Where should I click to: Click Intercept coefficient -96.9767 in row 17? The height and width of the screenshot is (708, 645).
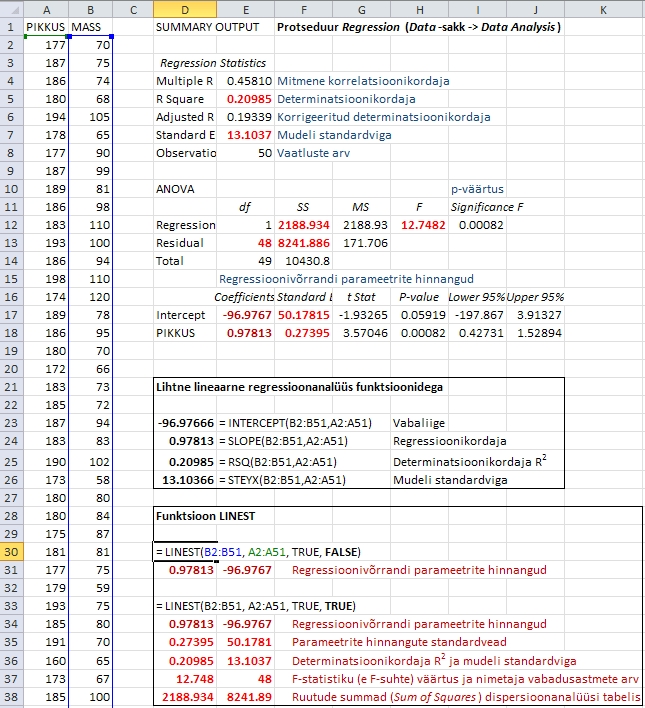(247, 315)
